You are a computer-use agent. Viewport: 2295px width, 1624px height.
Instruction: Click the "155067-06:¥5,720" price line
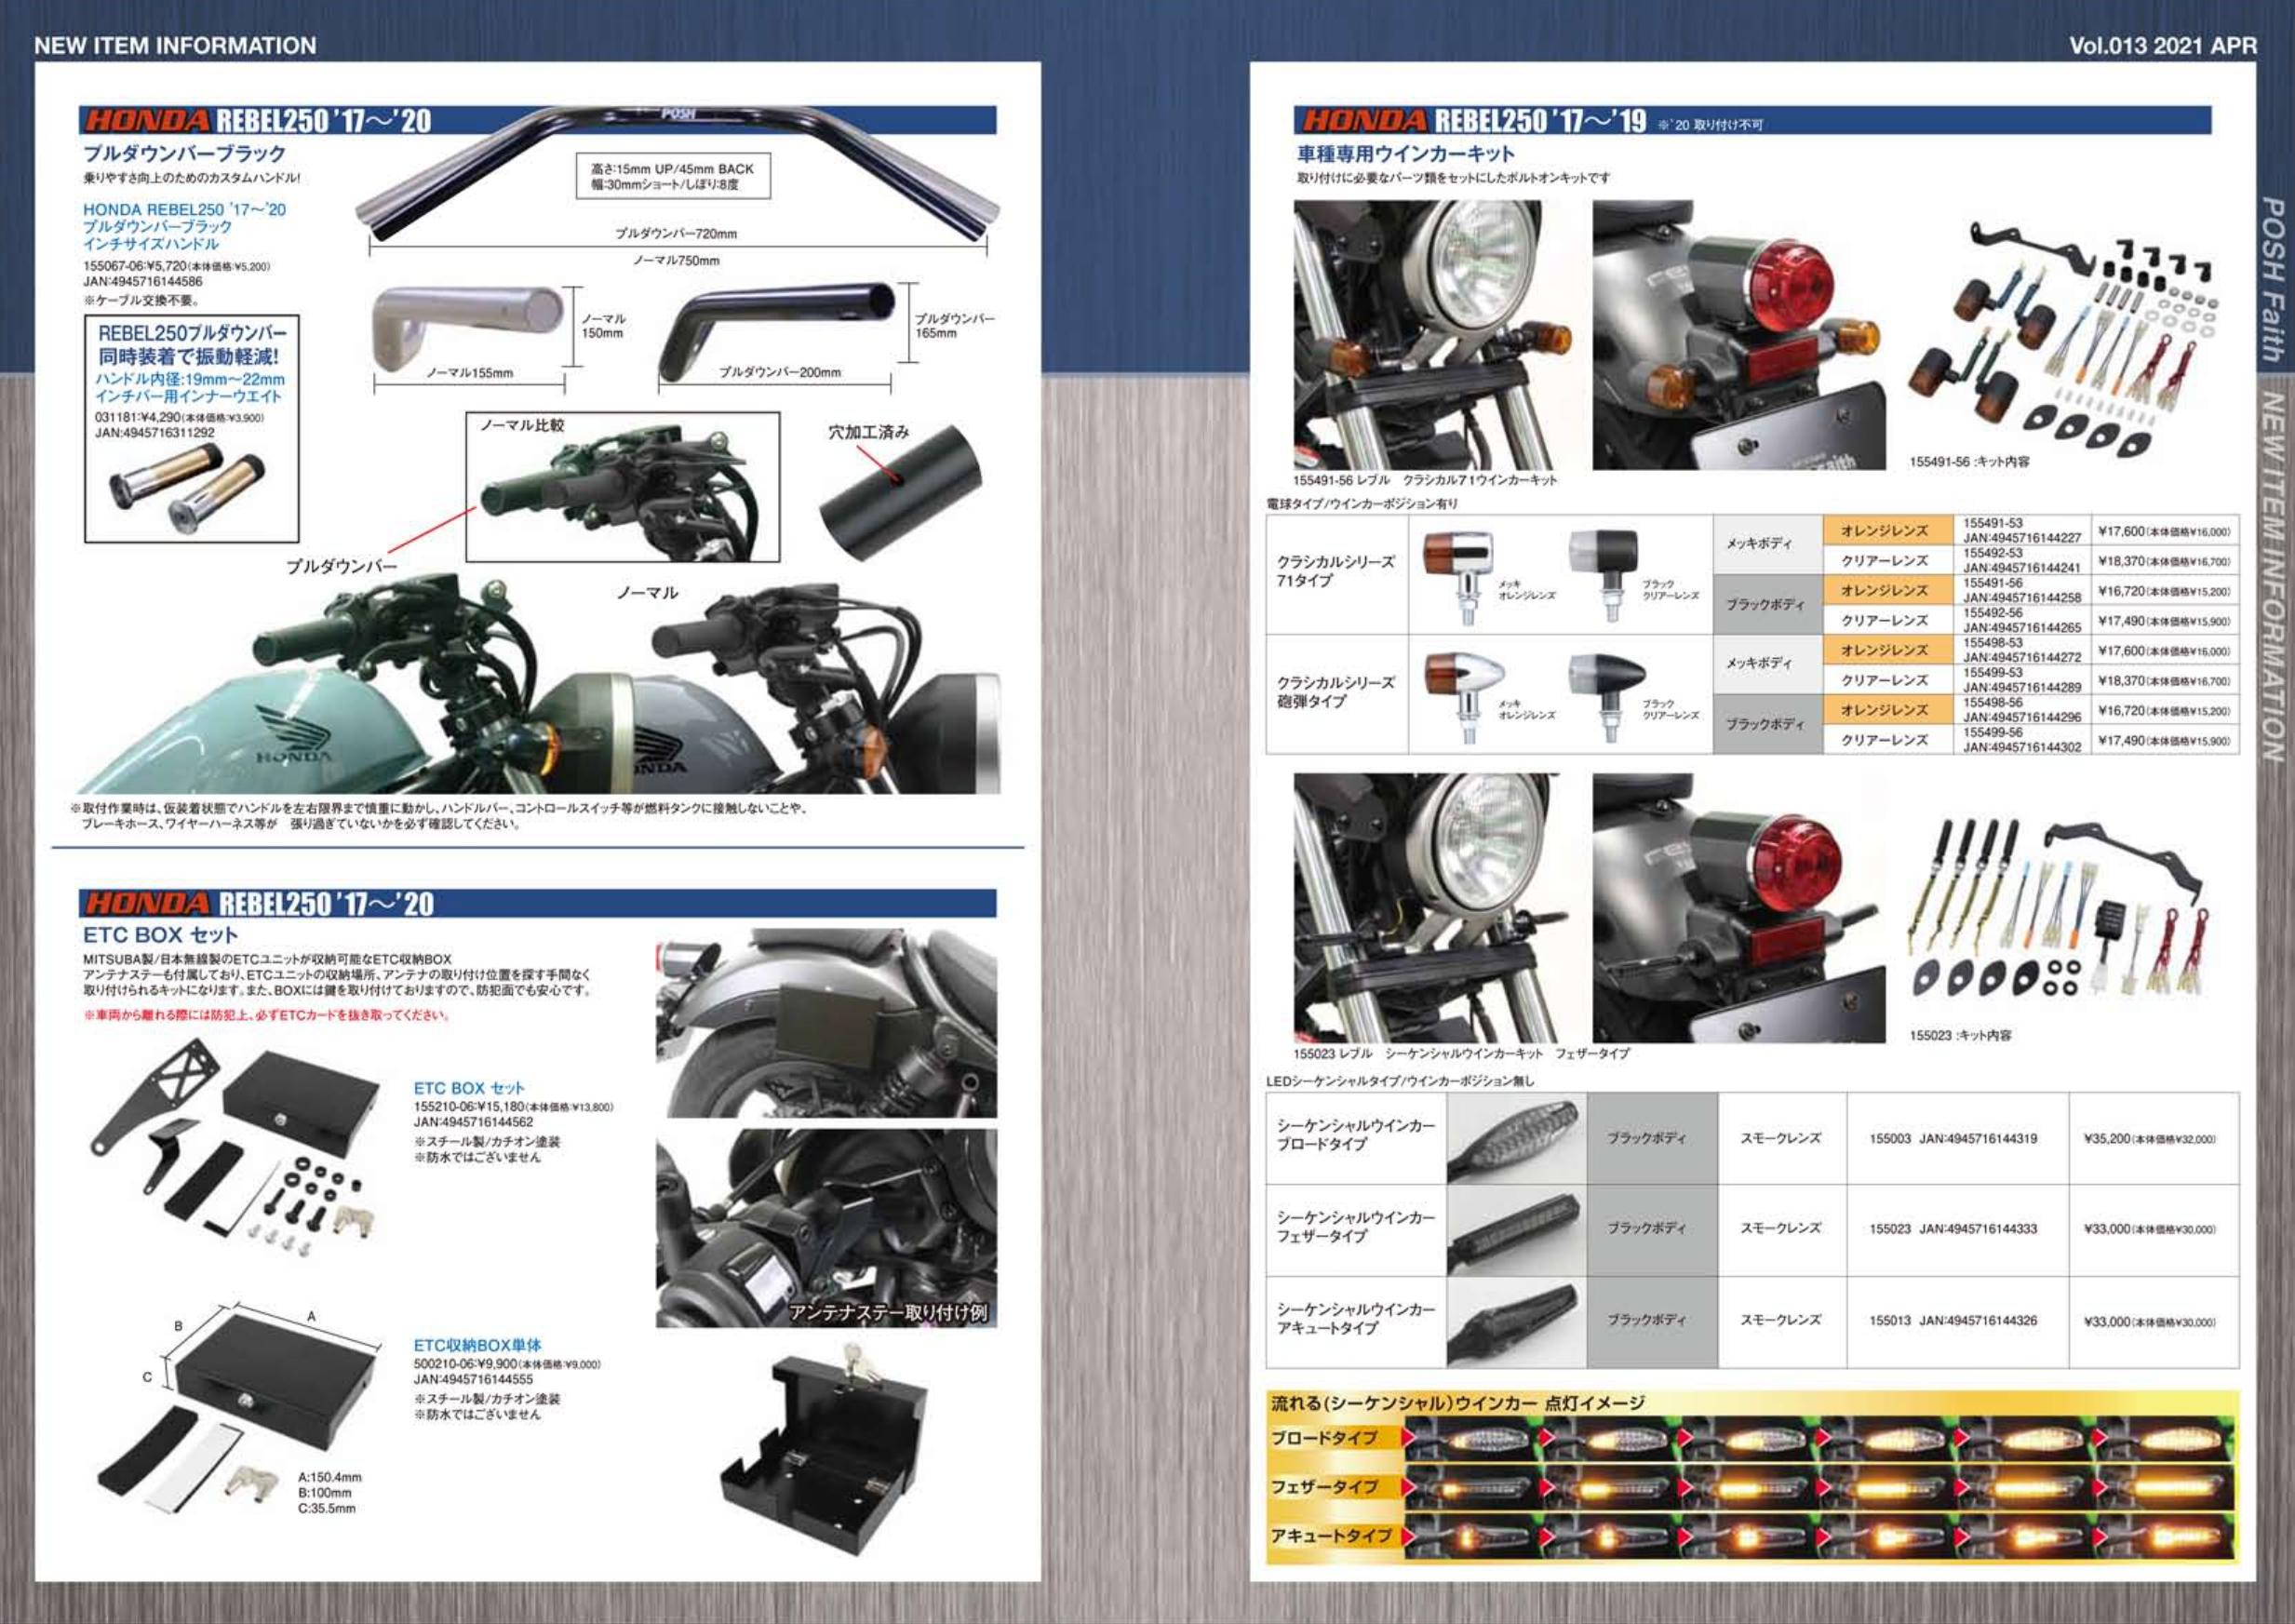pyautogui.click(x=176, y=266)
